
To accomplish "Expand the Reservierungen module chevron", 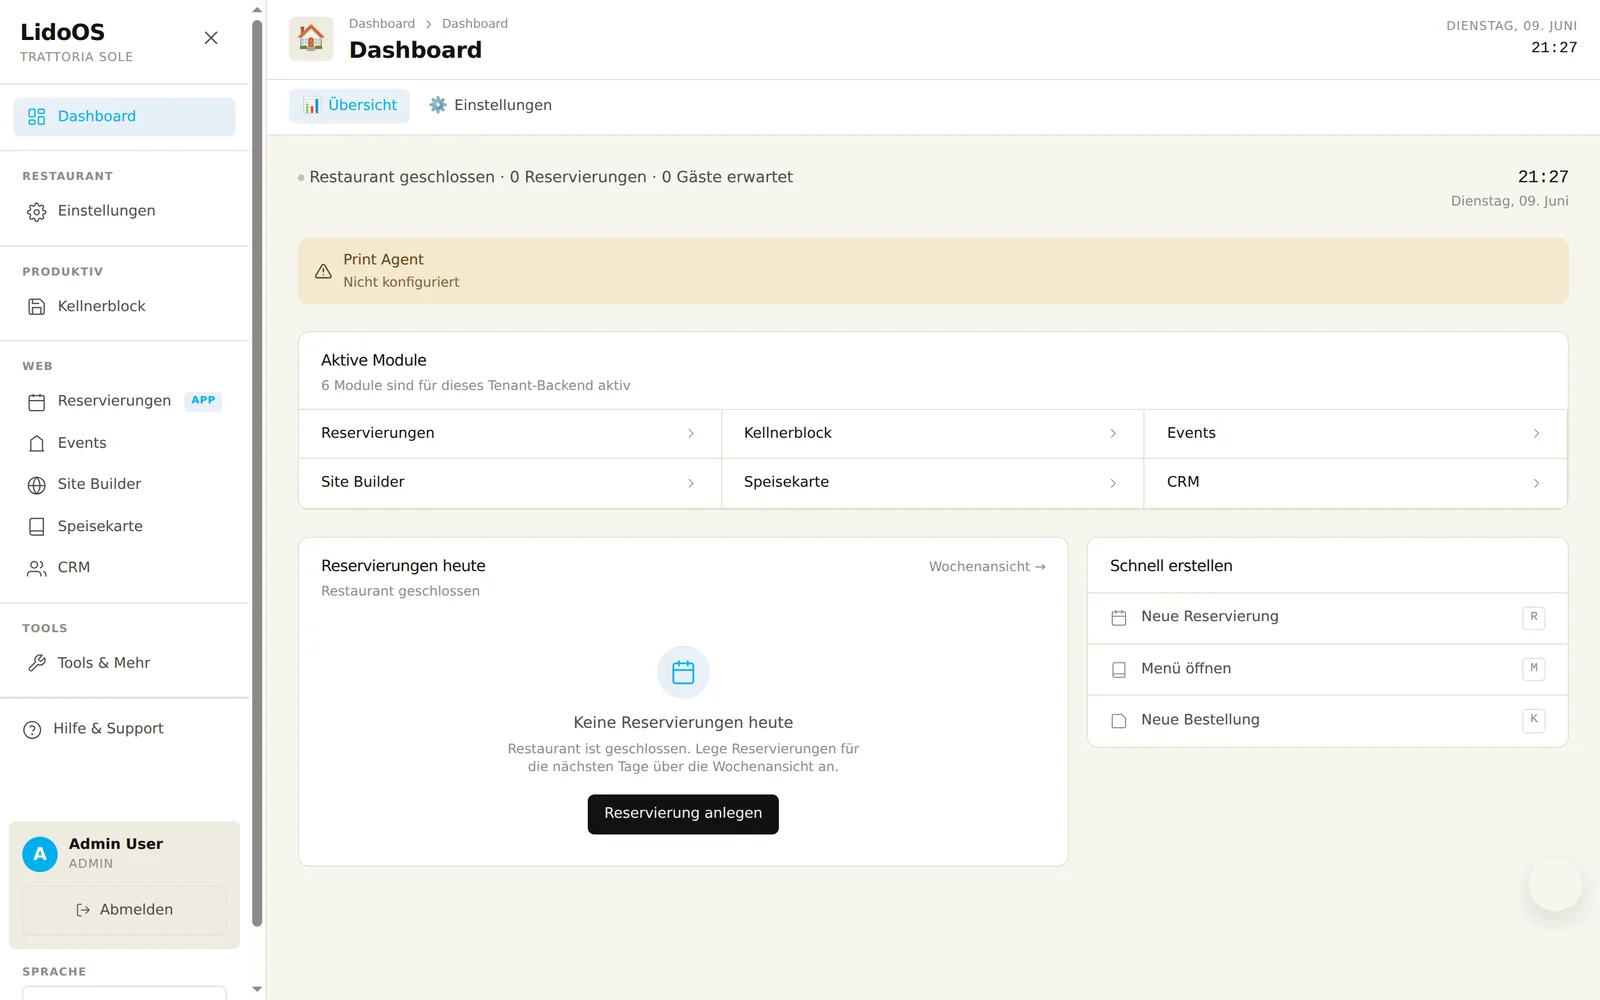I will pos(691,434).
